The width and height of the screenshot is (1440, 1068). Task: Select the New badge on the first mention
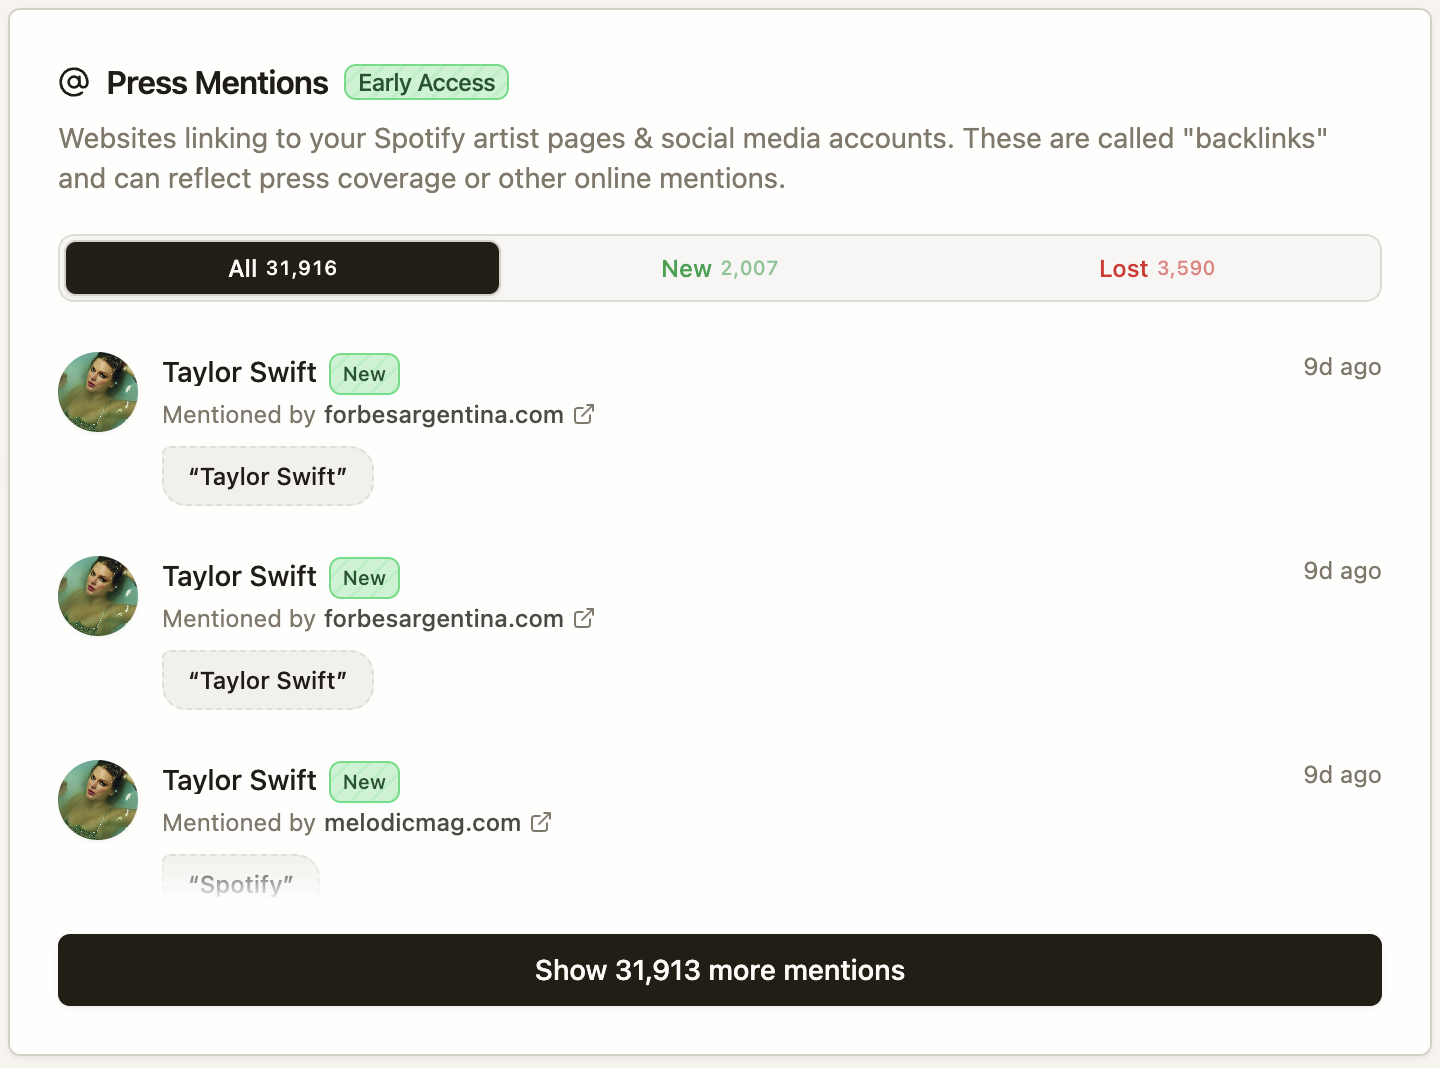tap(364, 373)
